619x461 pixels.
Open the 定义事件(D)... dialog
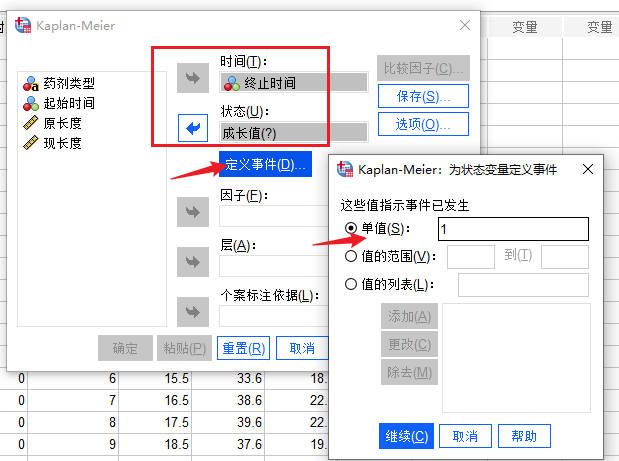[265, 164]
